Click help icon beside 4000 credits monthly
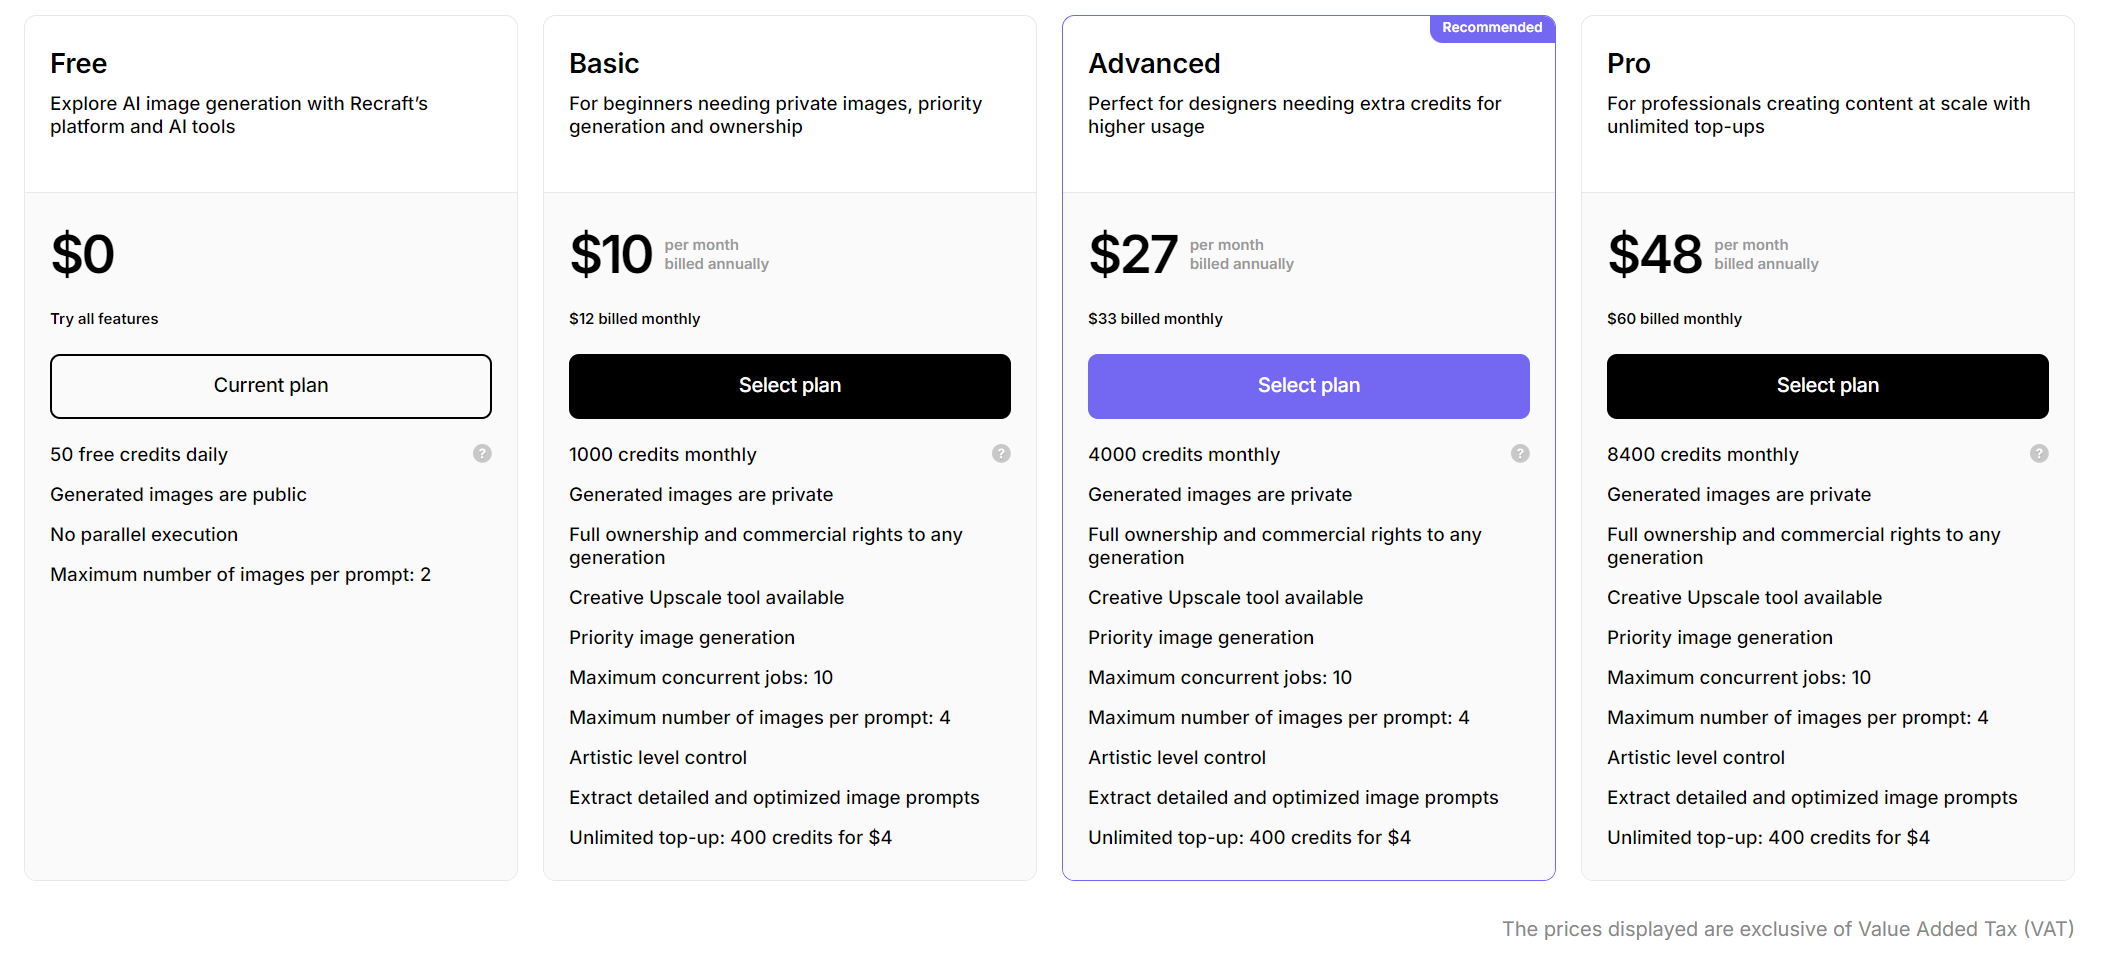Image resolution: width=2108 pixels, height=968 pixels. tap(1520, 454)
